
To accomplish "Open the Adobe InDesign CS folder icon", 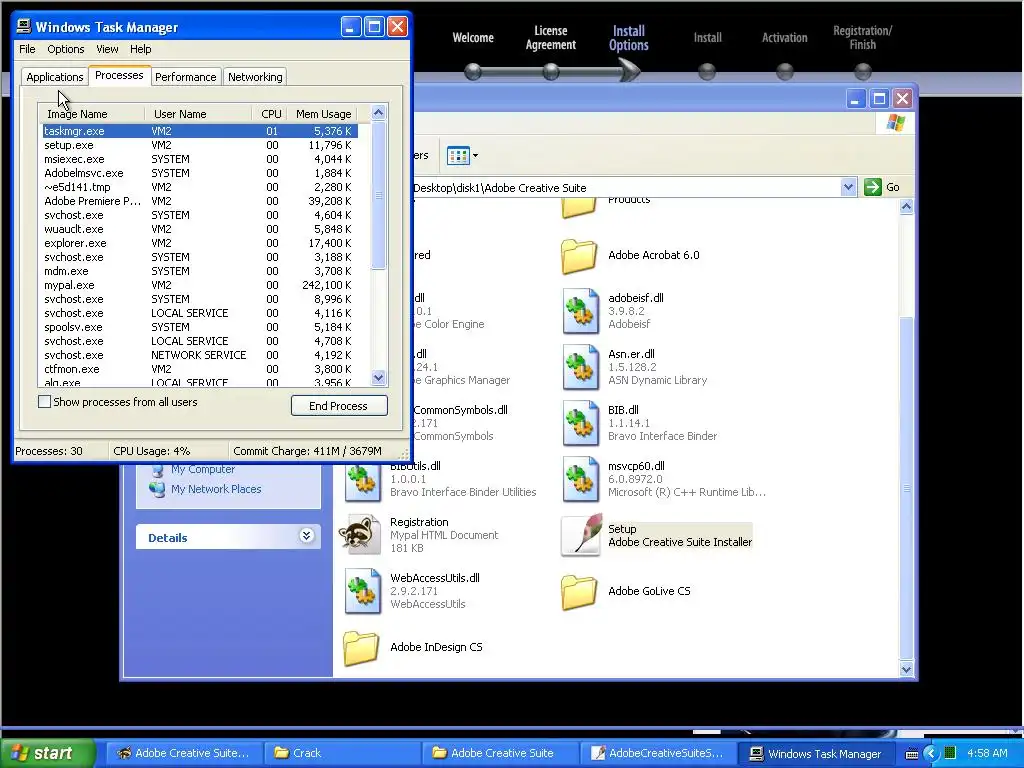I will [x=360, y=648].
